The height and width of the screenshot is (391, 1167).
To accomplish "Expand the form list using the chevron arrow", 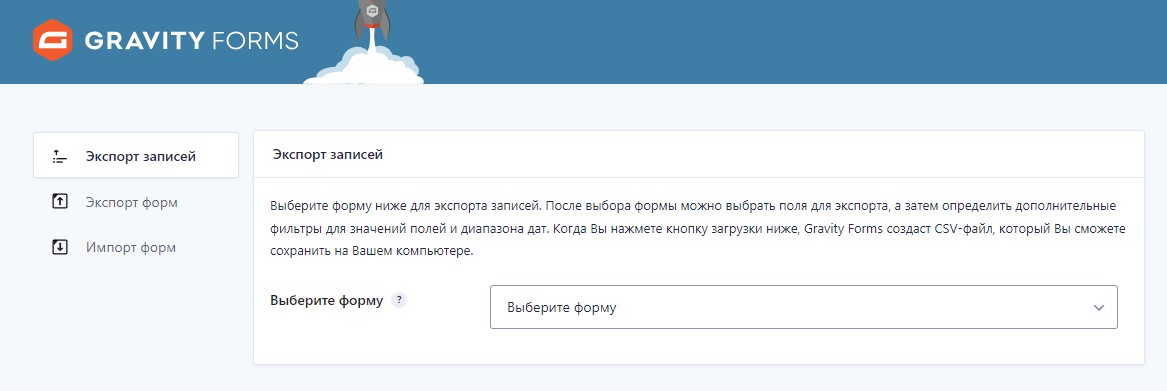I will click(1099, 308).
